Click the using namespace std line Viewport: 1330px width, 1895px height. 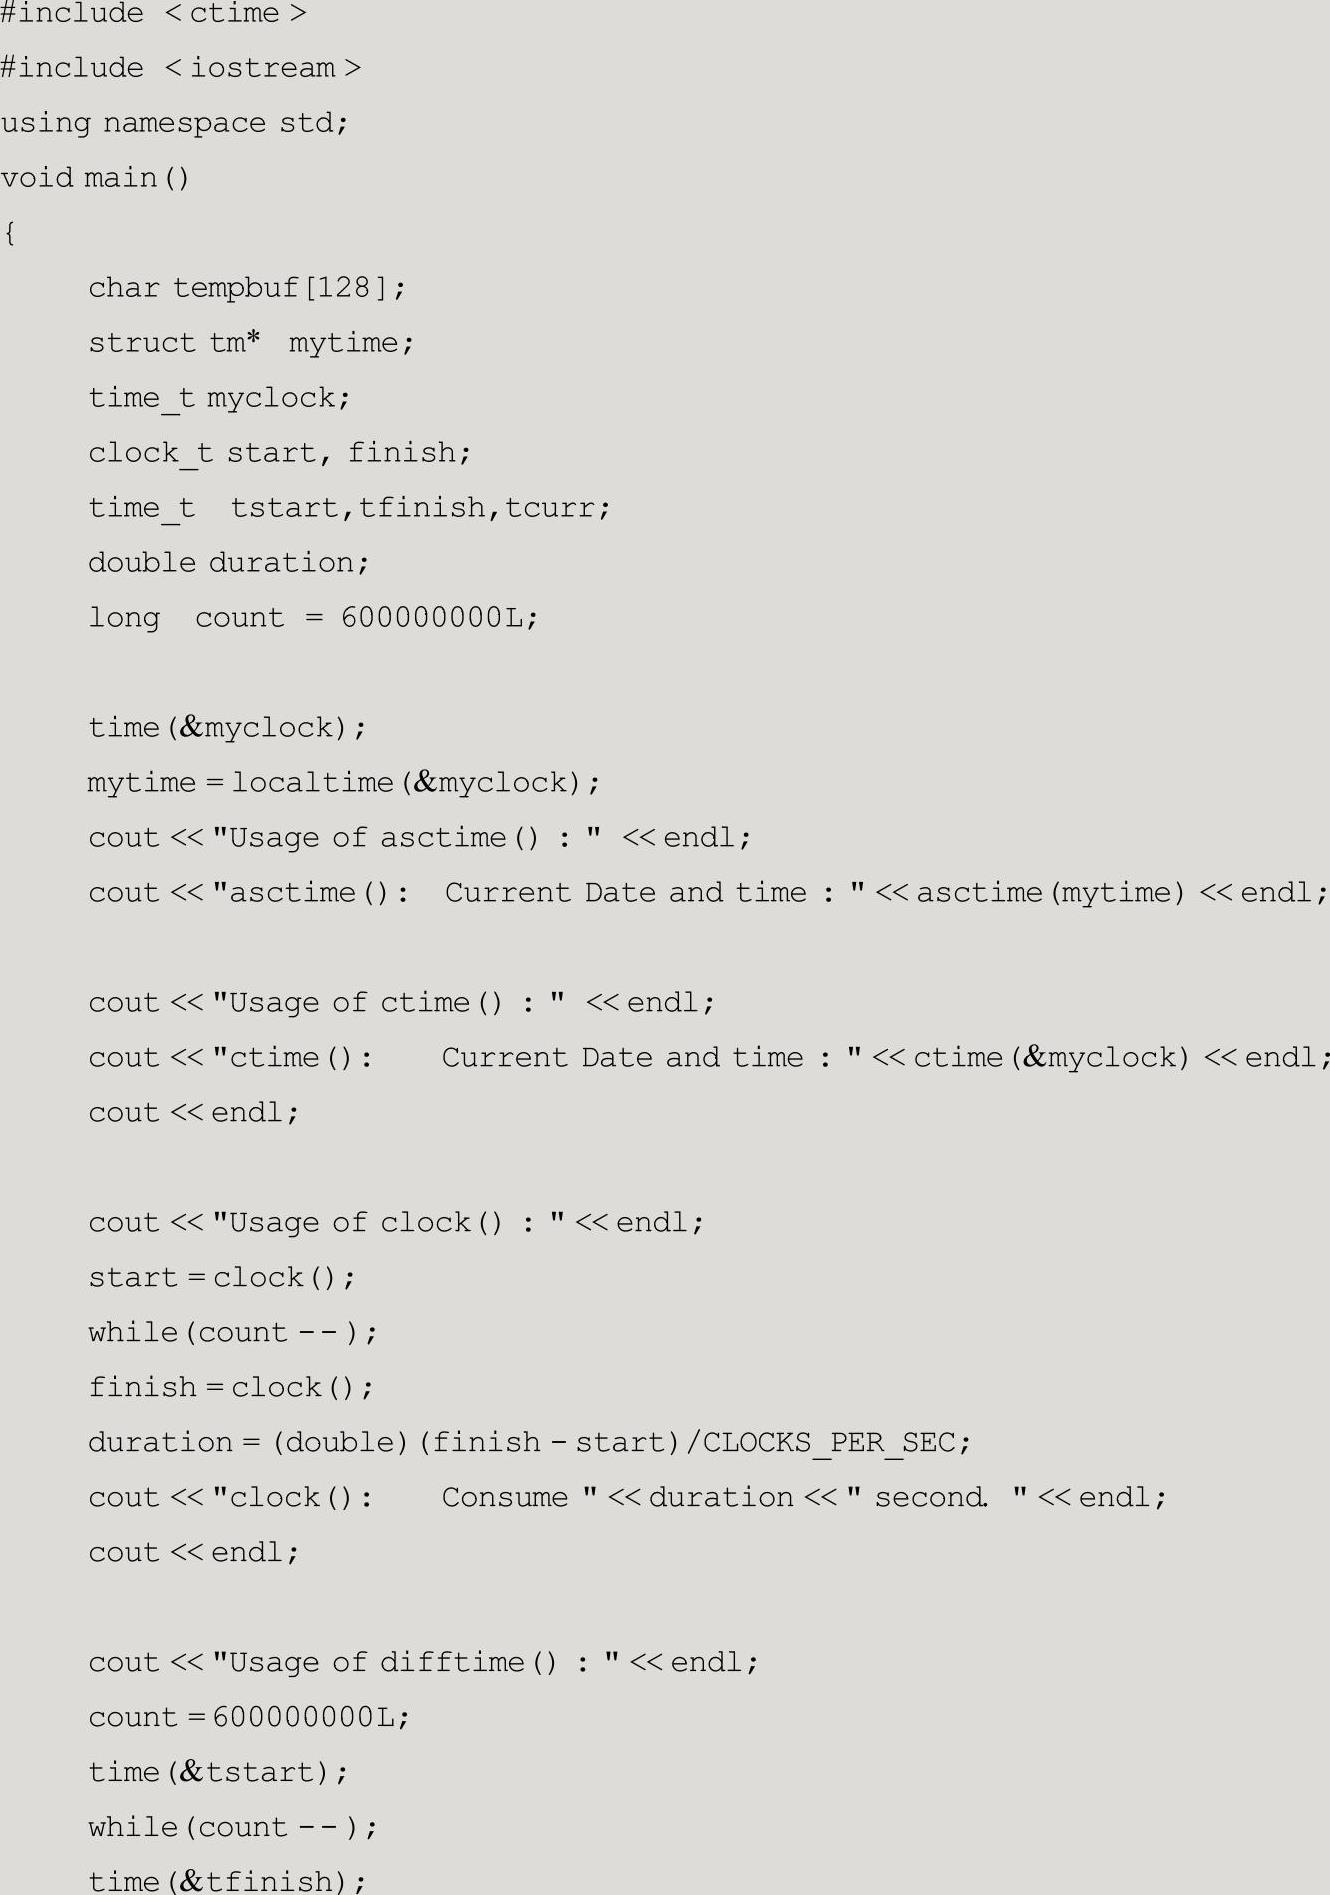(x=174, y=123)
